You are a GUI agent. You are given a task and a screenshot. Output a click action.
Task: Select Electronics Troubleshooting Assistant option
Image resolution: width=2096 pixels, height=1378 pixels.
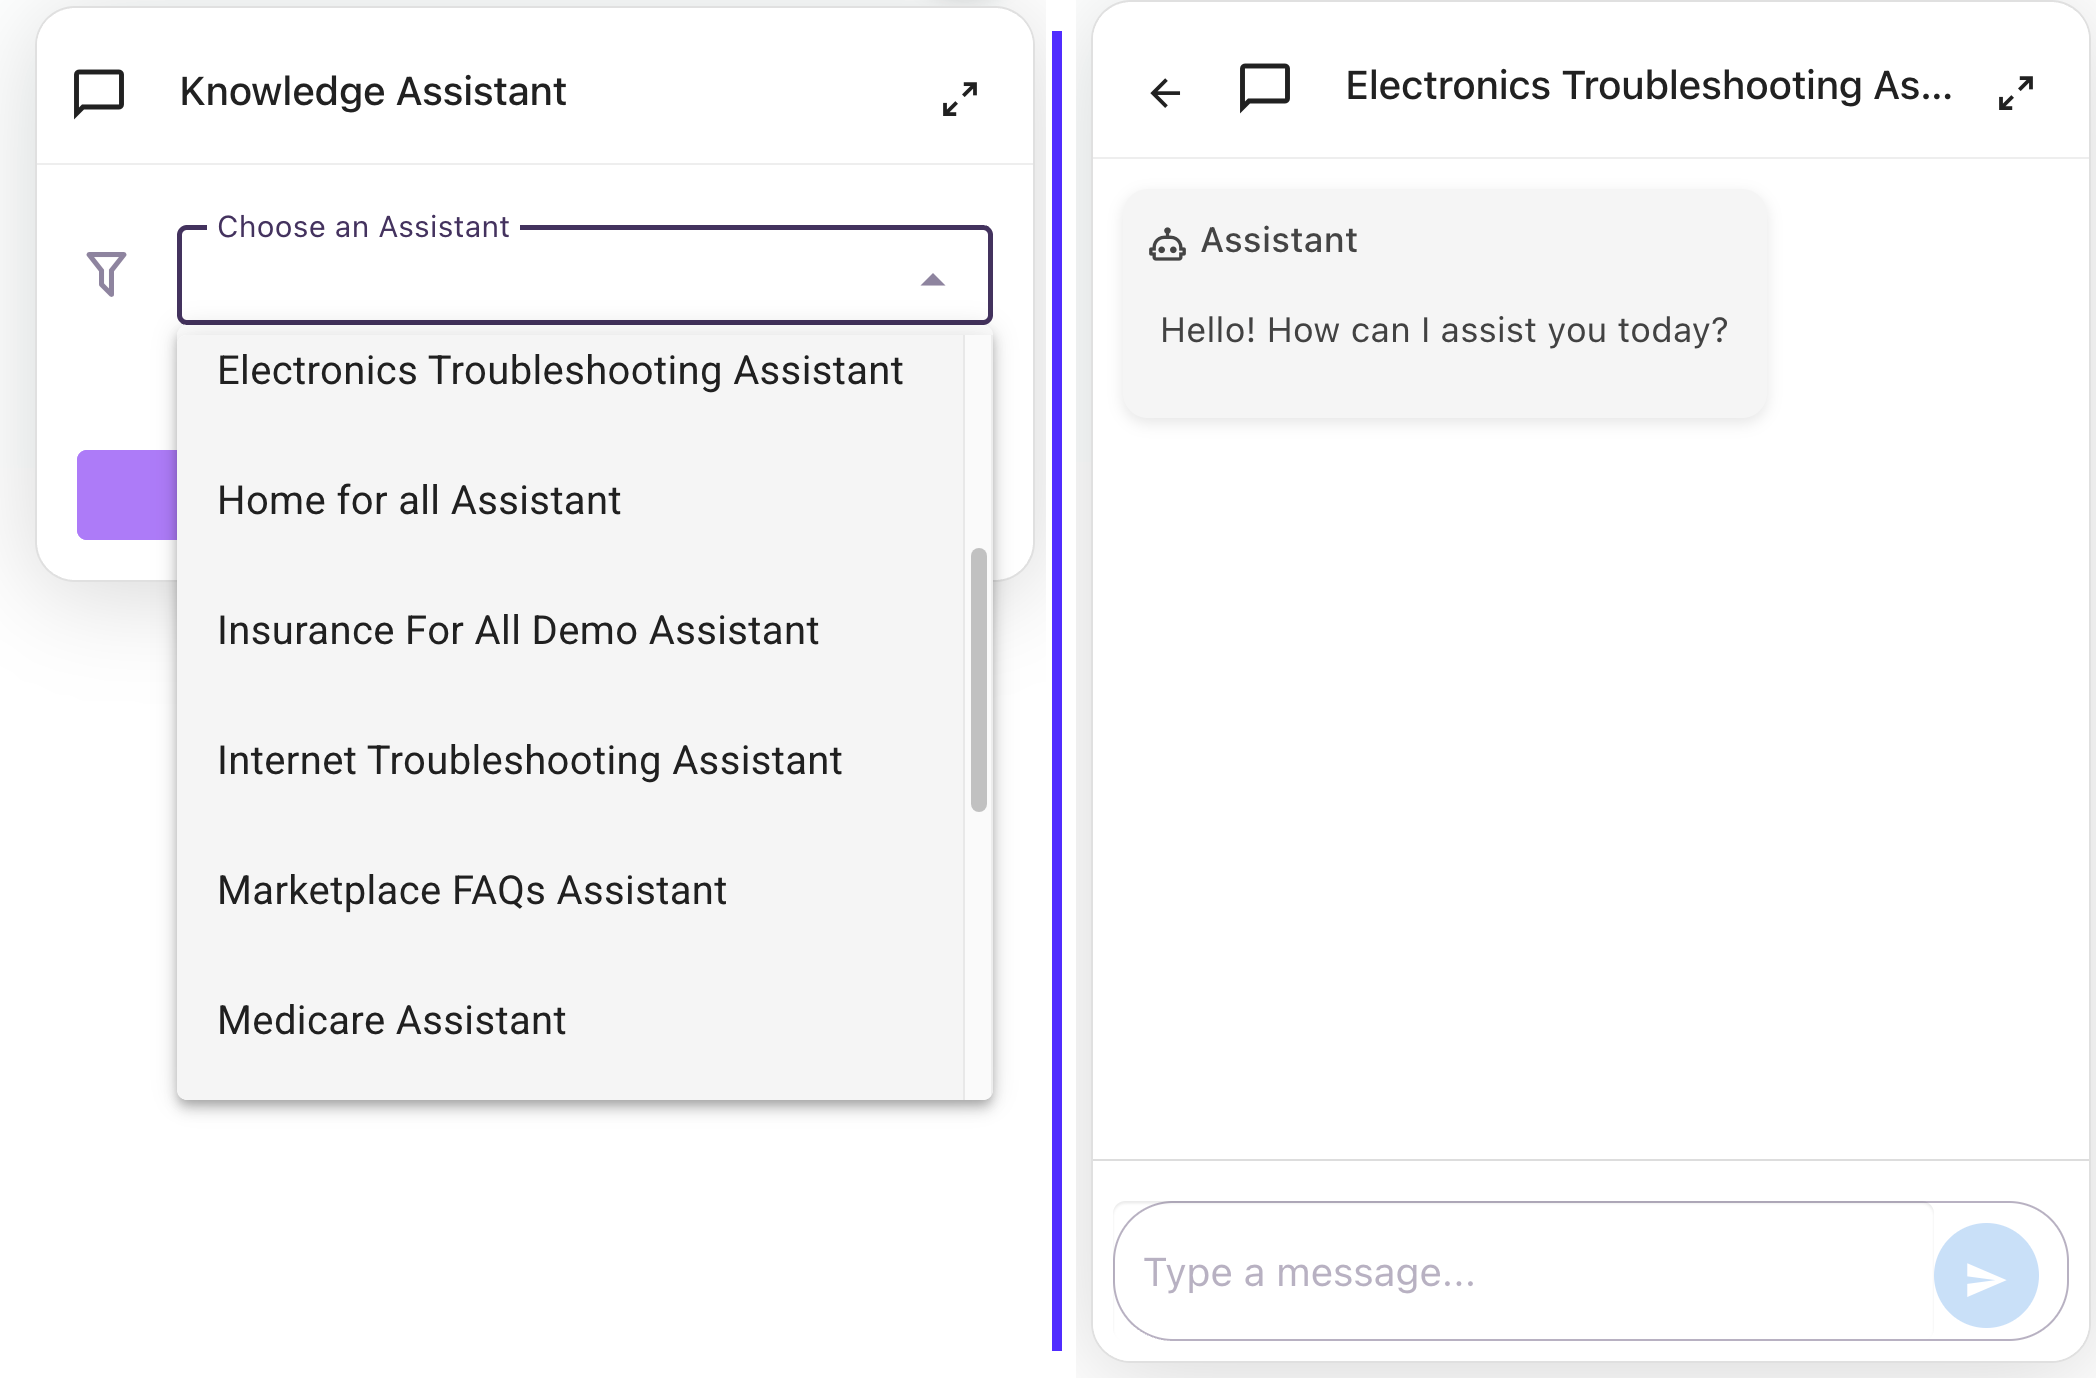point(560,371)
